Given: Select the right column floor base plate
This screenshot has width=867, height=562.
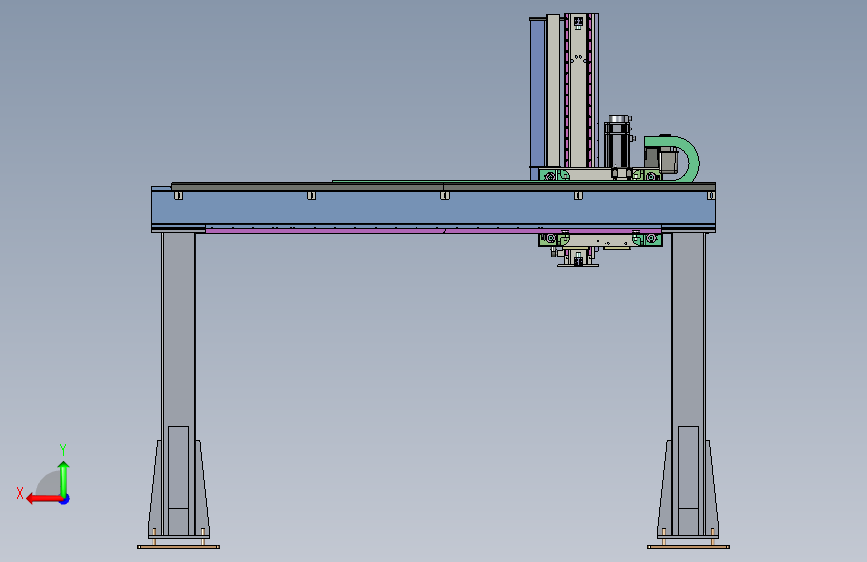Looking at the screenshot, I should tap(688, 547).
